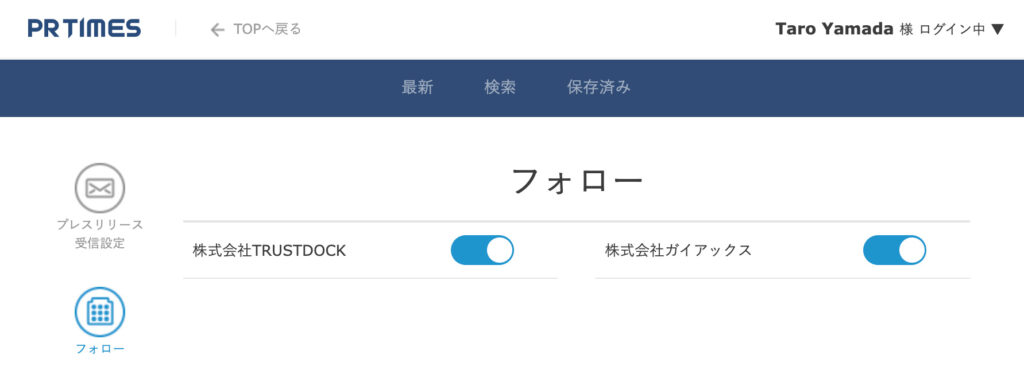Expand the ▼ arrow beside ログイン中
The width and height of the screenshot is (1024, 378).
997,29
